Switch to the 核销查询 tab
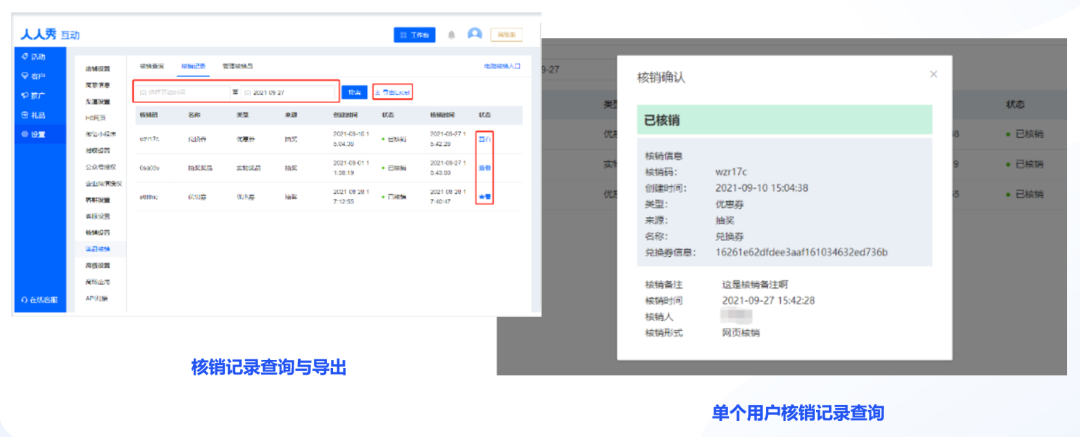The image size is (1080, 437). coord(152,66)
